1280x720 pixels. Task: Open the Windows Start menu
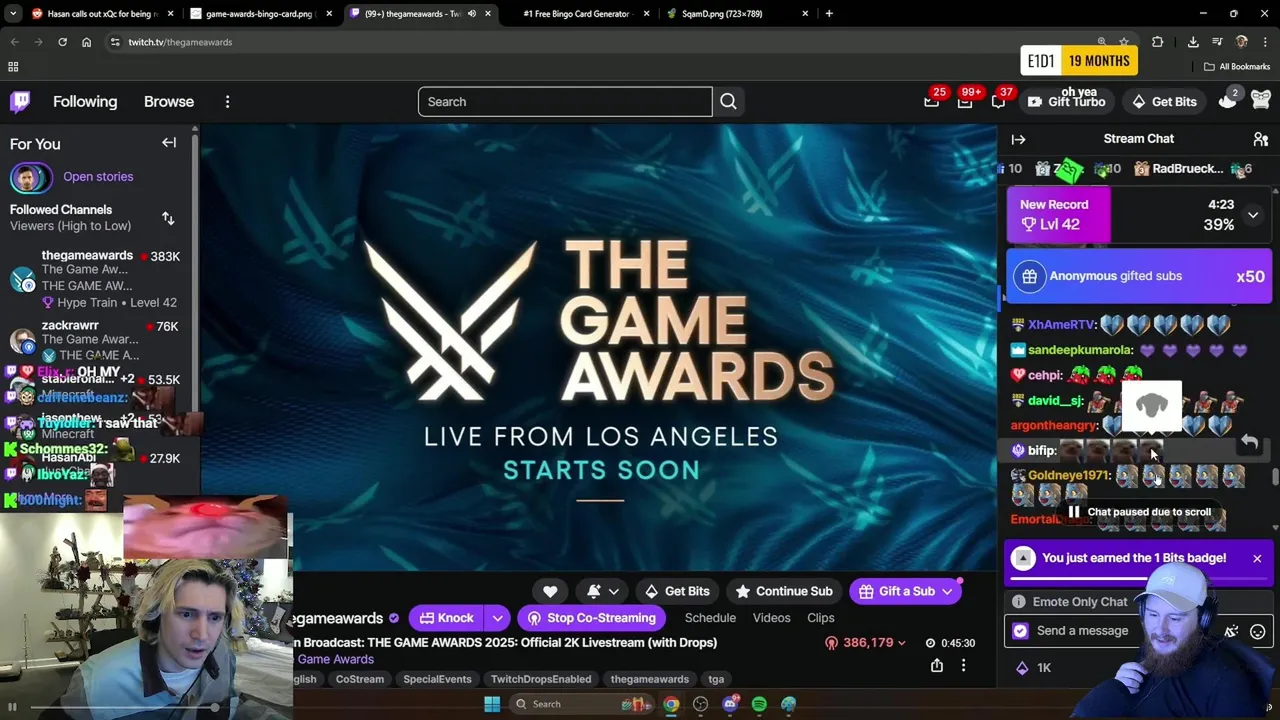492,704
